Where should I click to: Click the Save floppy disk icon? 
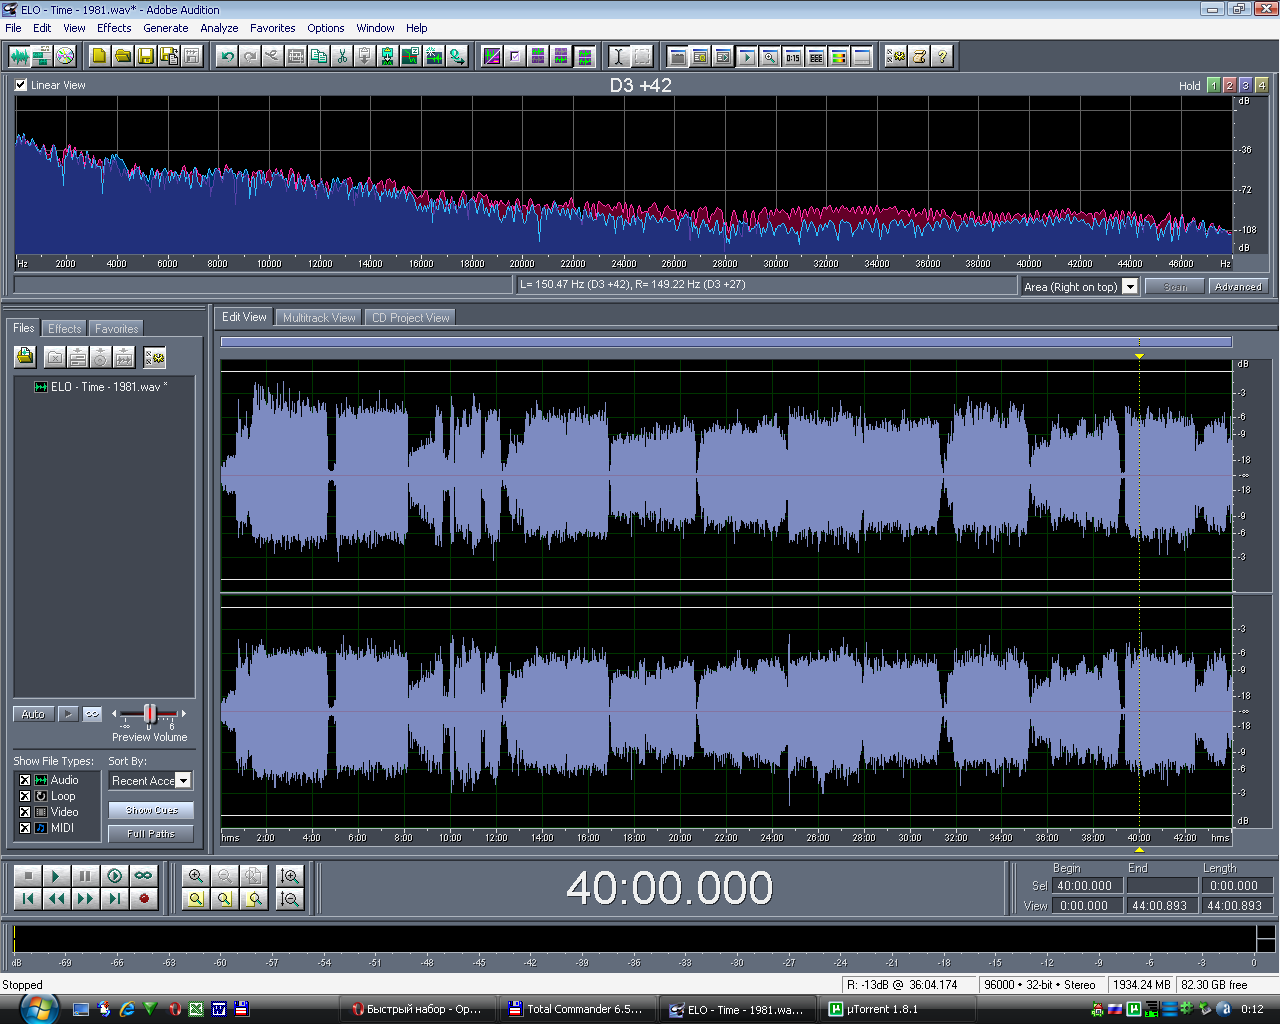pyautogui.click(x=145, y=57)
